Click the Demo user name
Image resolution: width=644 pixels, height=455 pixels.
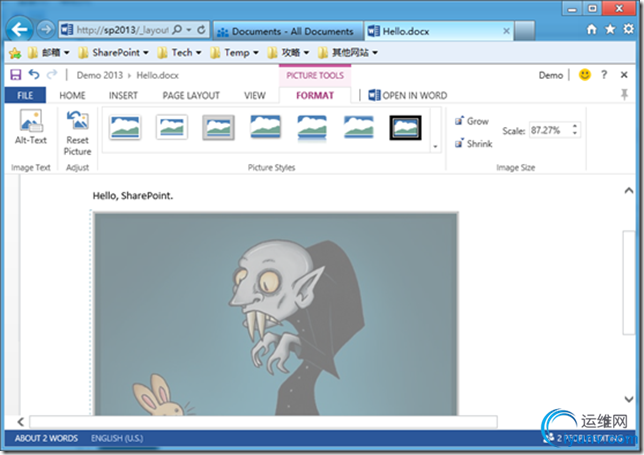click(551, 75)
